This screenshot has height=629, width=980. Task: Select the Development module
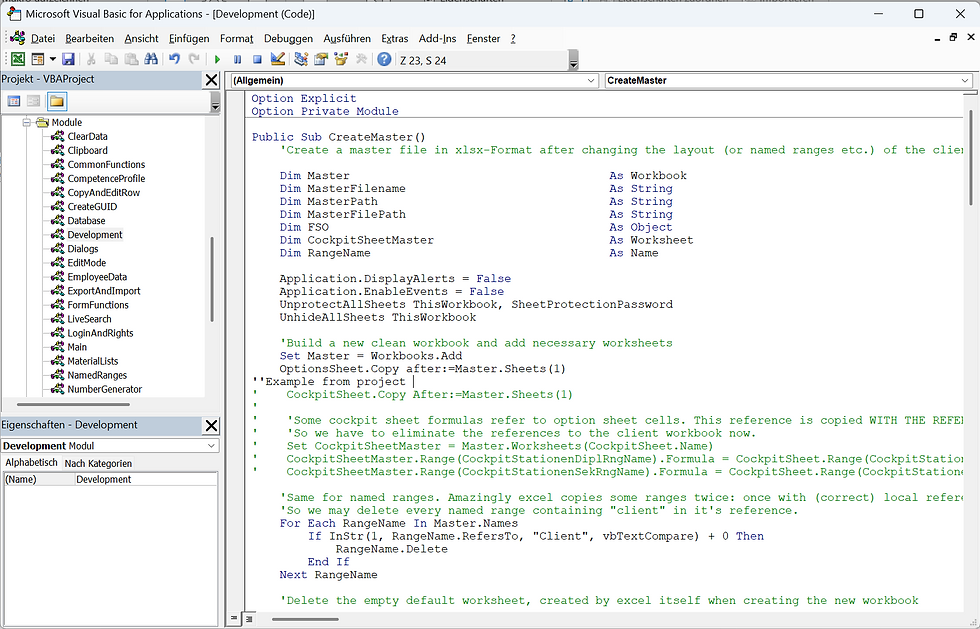[94, 235]
